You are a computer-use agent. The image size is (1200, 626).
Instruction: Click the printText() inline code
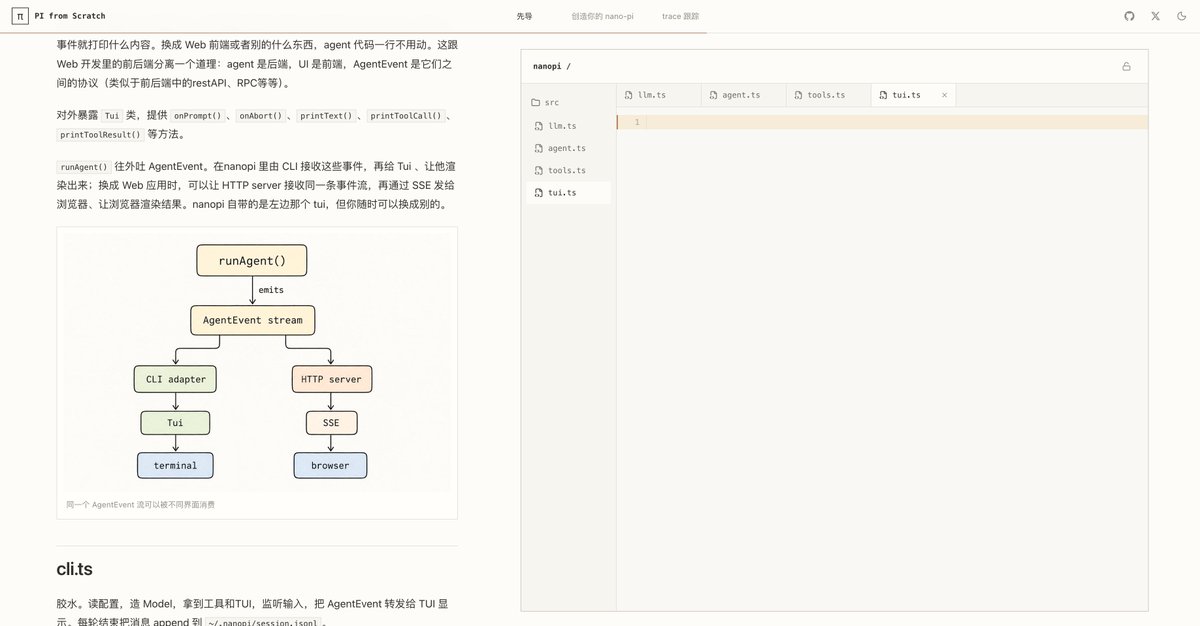tap(327, 116)
